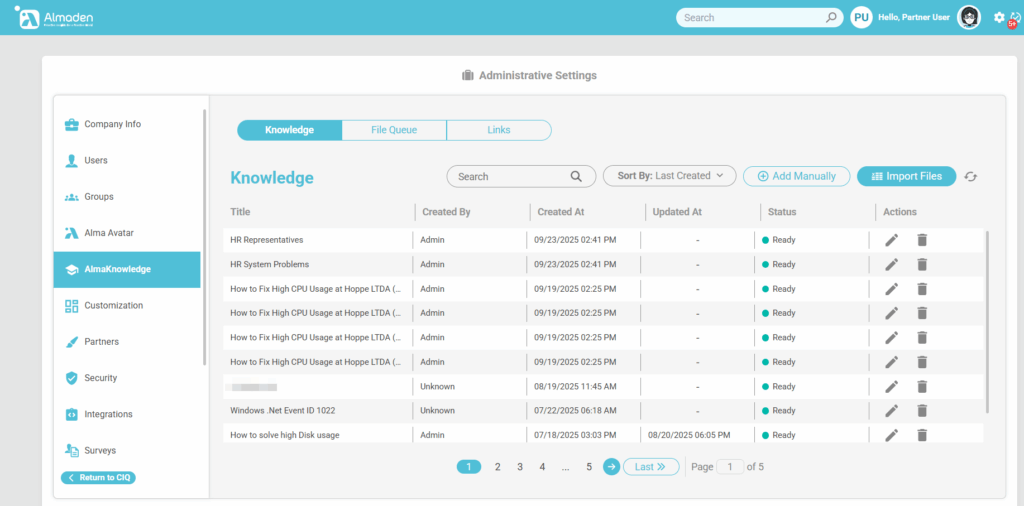The image size is (1024, 506).
Task: Delete the HR System Problems entry
Action: tap(922, 265)
